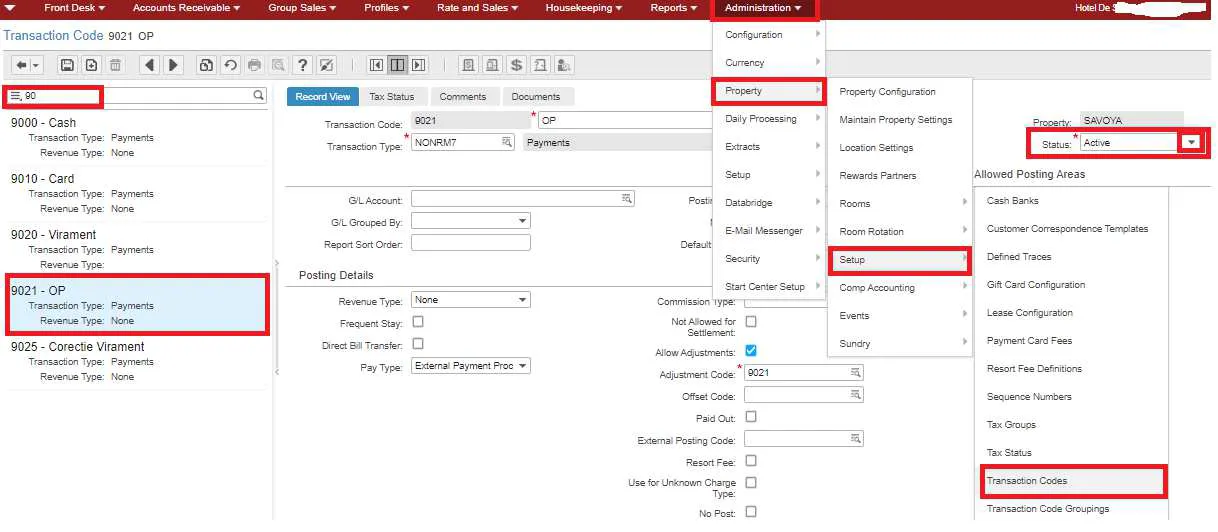Open the Offset Code lookup icon
Screen dimensions: 1218x532
(856, 395)
